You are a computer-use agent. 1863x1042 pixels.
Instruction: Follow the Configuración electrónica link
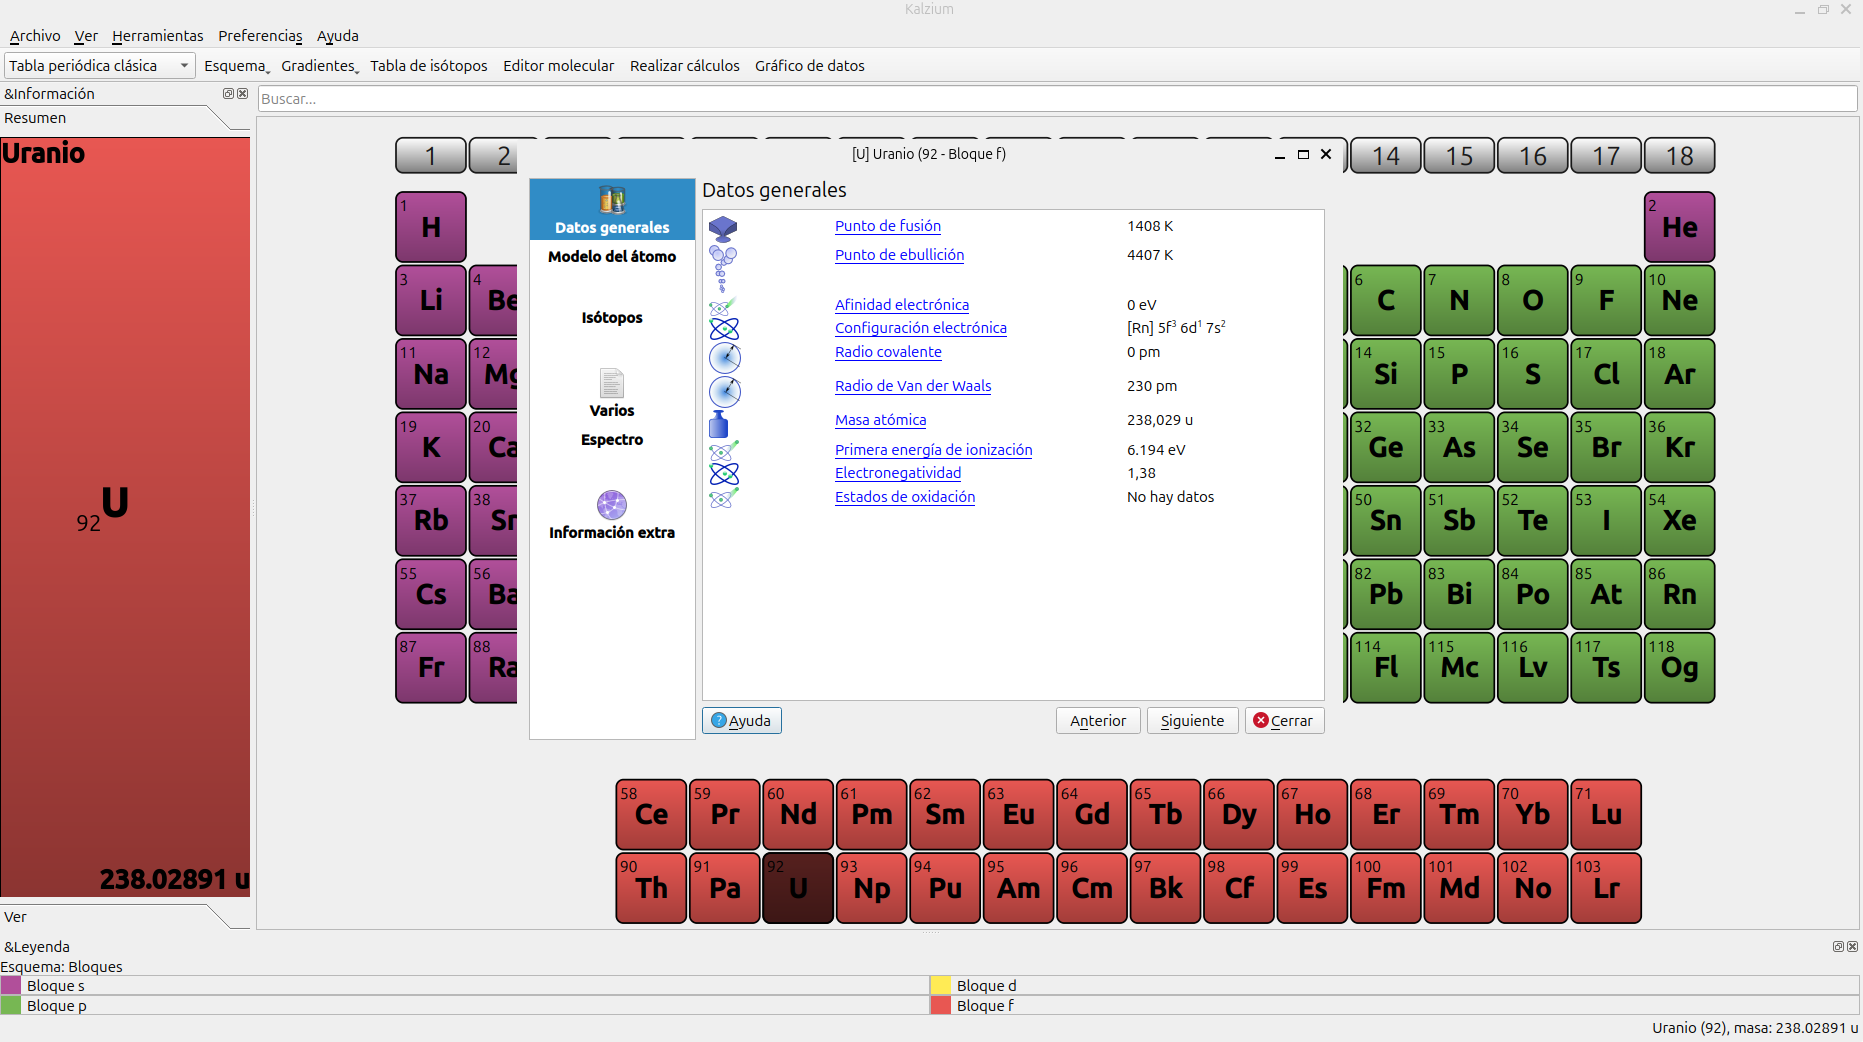(920, 328)
